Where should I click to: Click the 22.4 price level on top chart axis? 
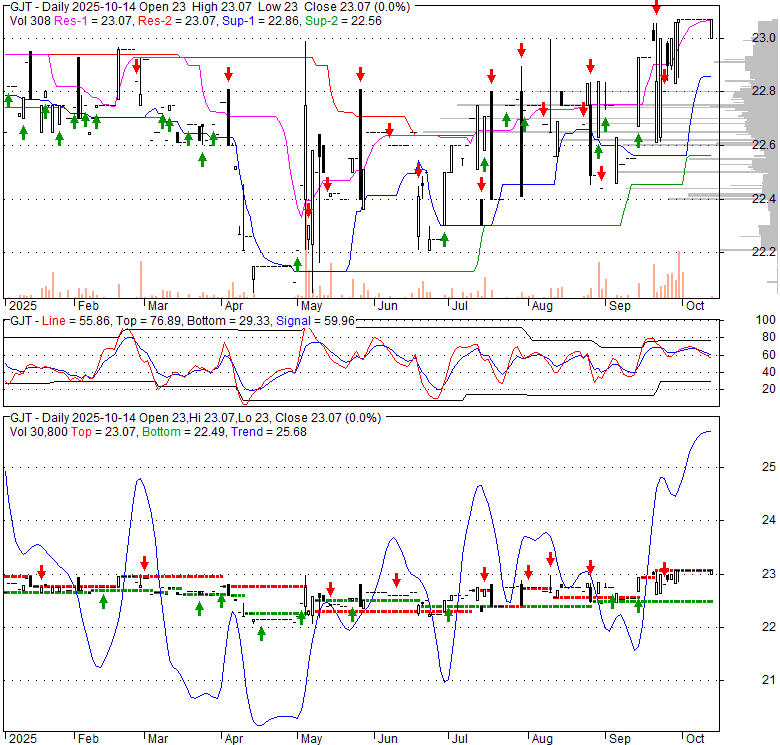click(763, 199)
